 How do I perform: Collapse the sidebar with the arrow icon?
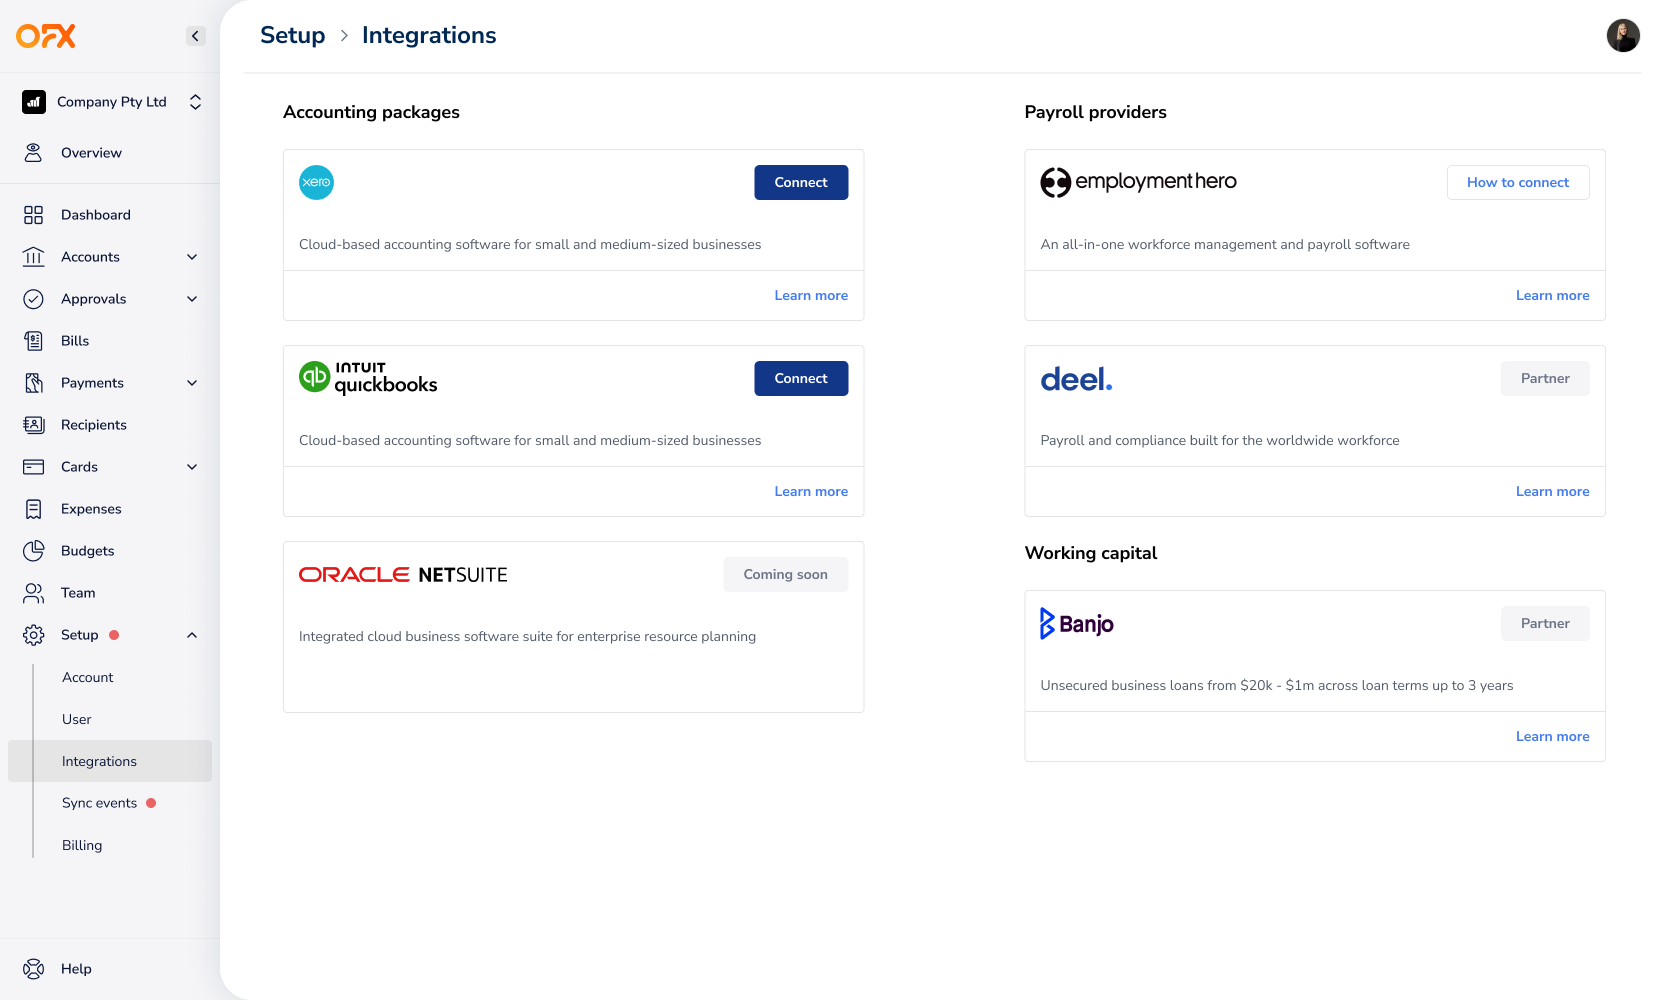pos(195,36)
